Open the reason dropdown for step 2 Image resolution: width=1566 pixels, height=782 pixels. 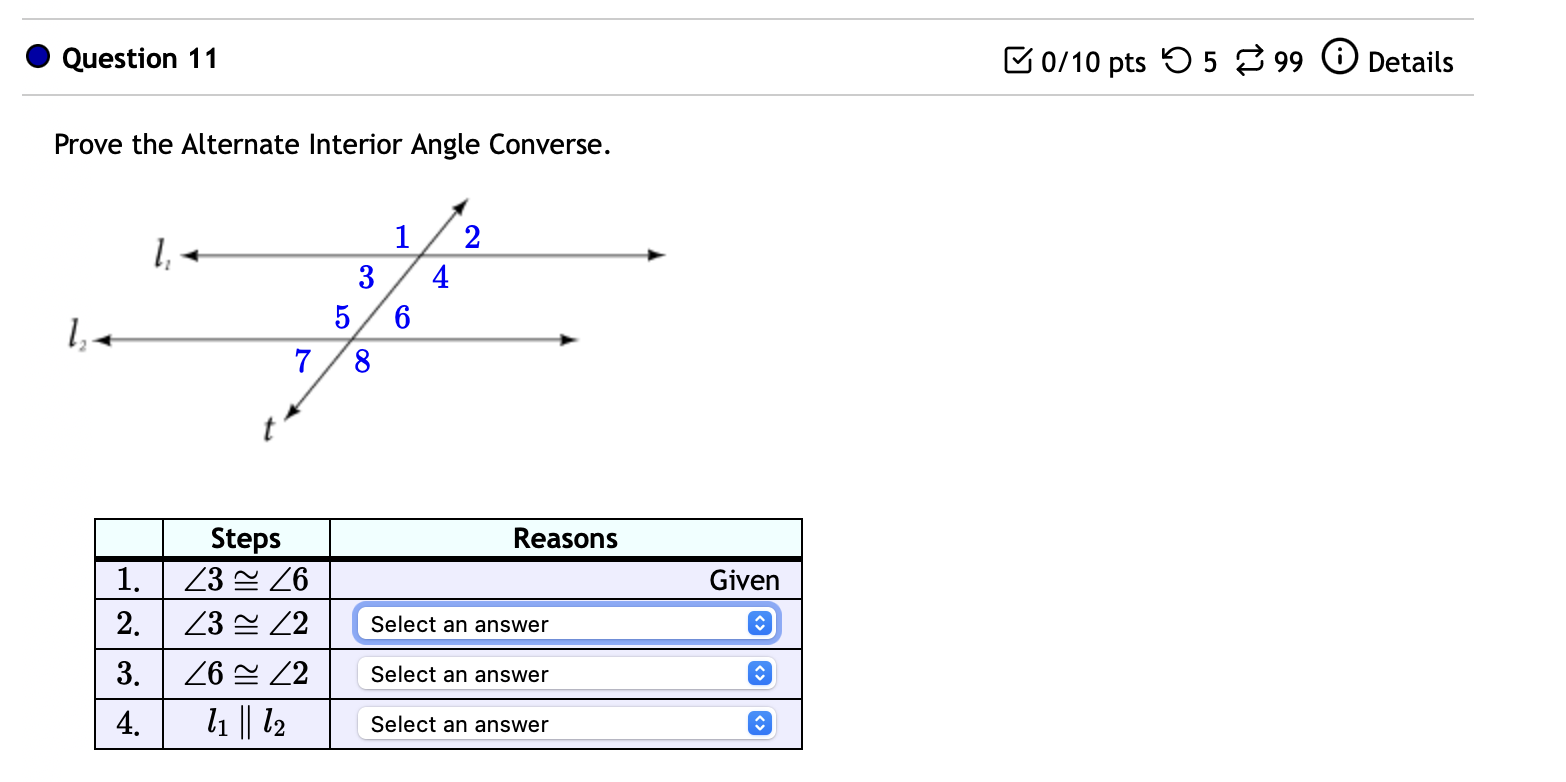coord(560,623)
